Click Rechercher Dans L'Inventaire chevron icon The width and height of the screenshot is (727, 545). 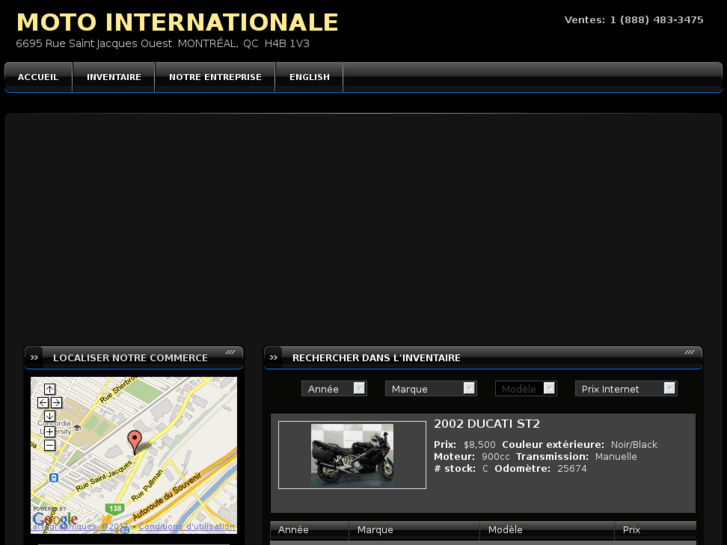[274, 358]
